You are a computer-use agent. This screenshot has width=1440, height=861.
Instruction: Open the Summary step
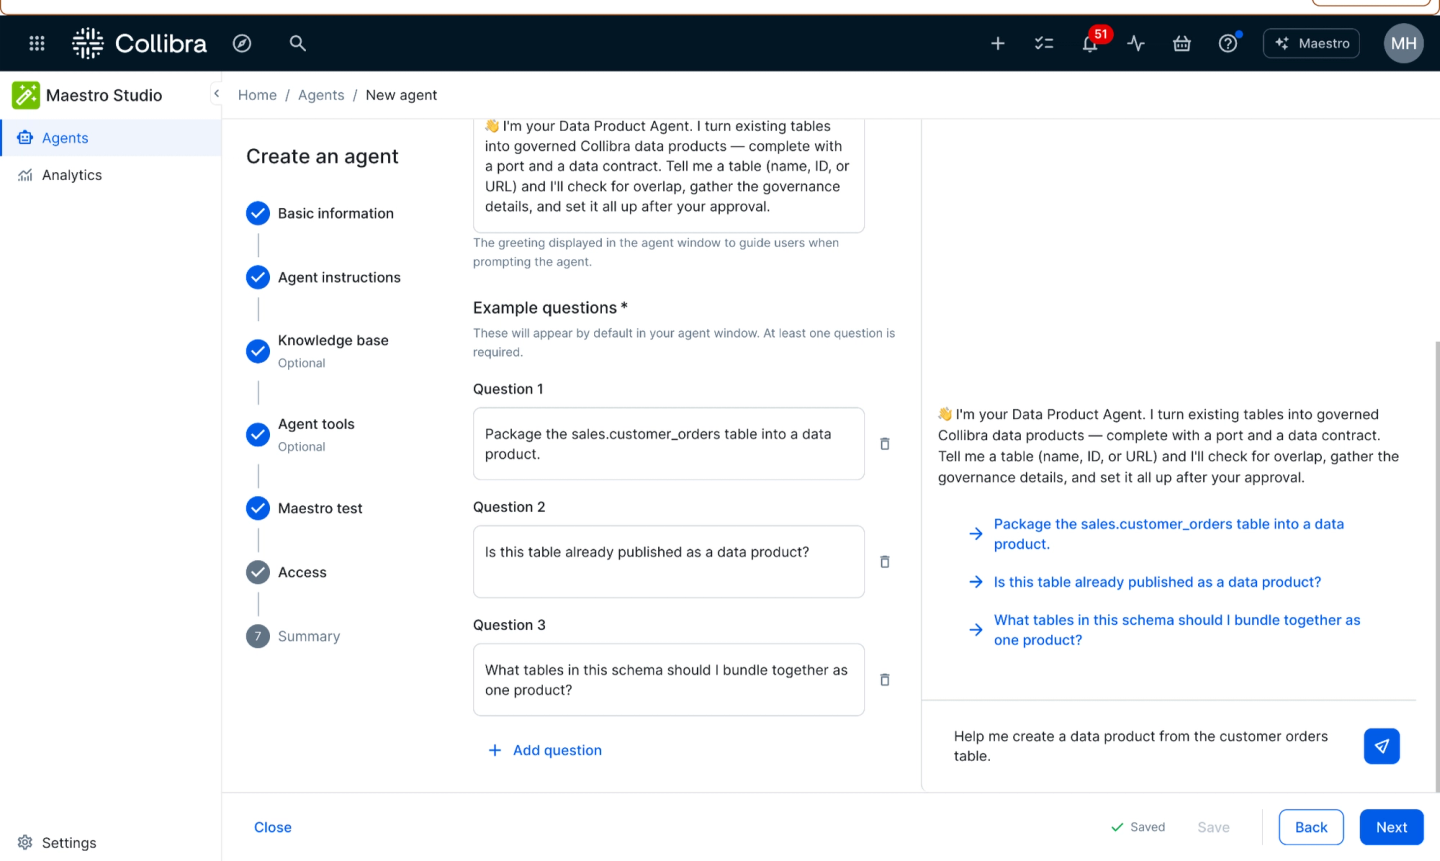293,636
